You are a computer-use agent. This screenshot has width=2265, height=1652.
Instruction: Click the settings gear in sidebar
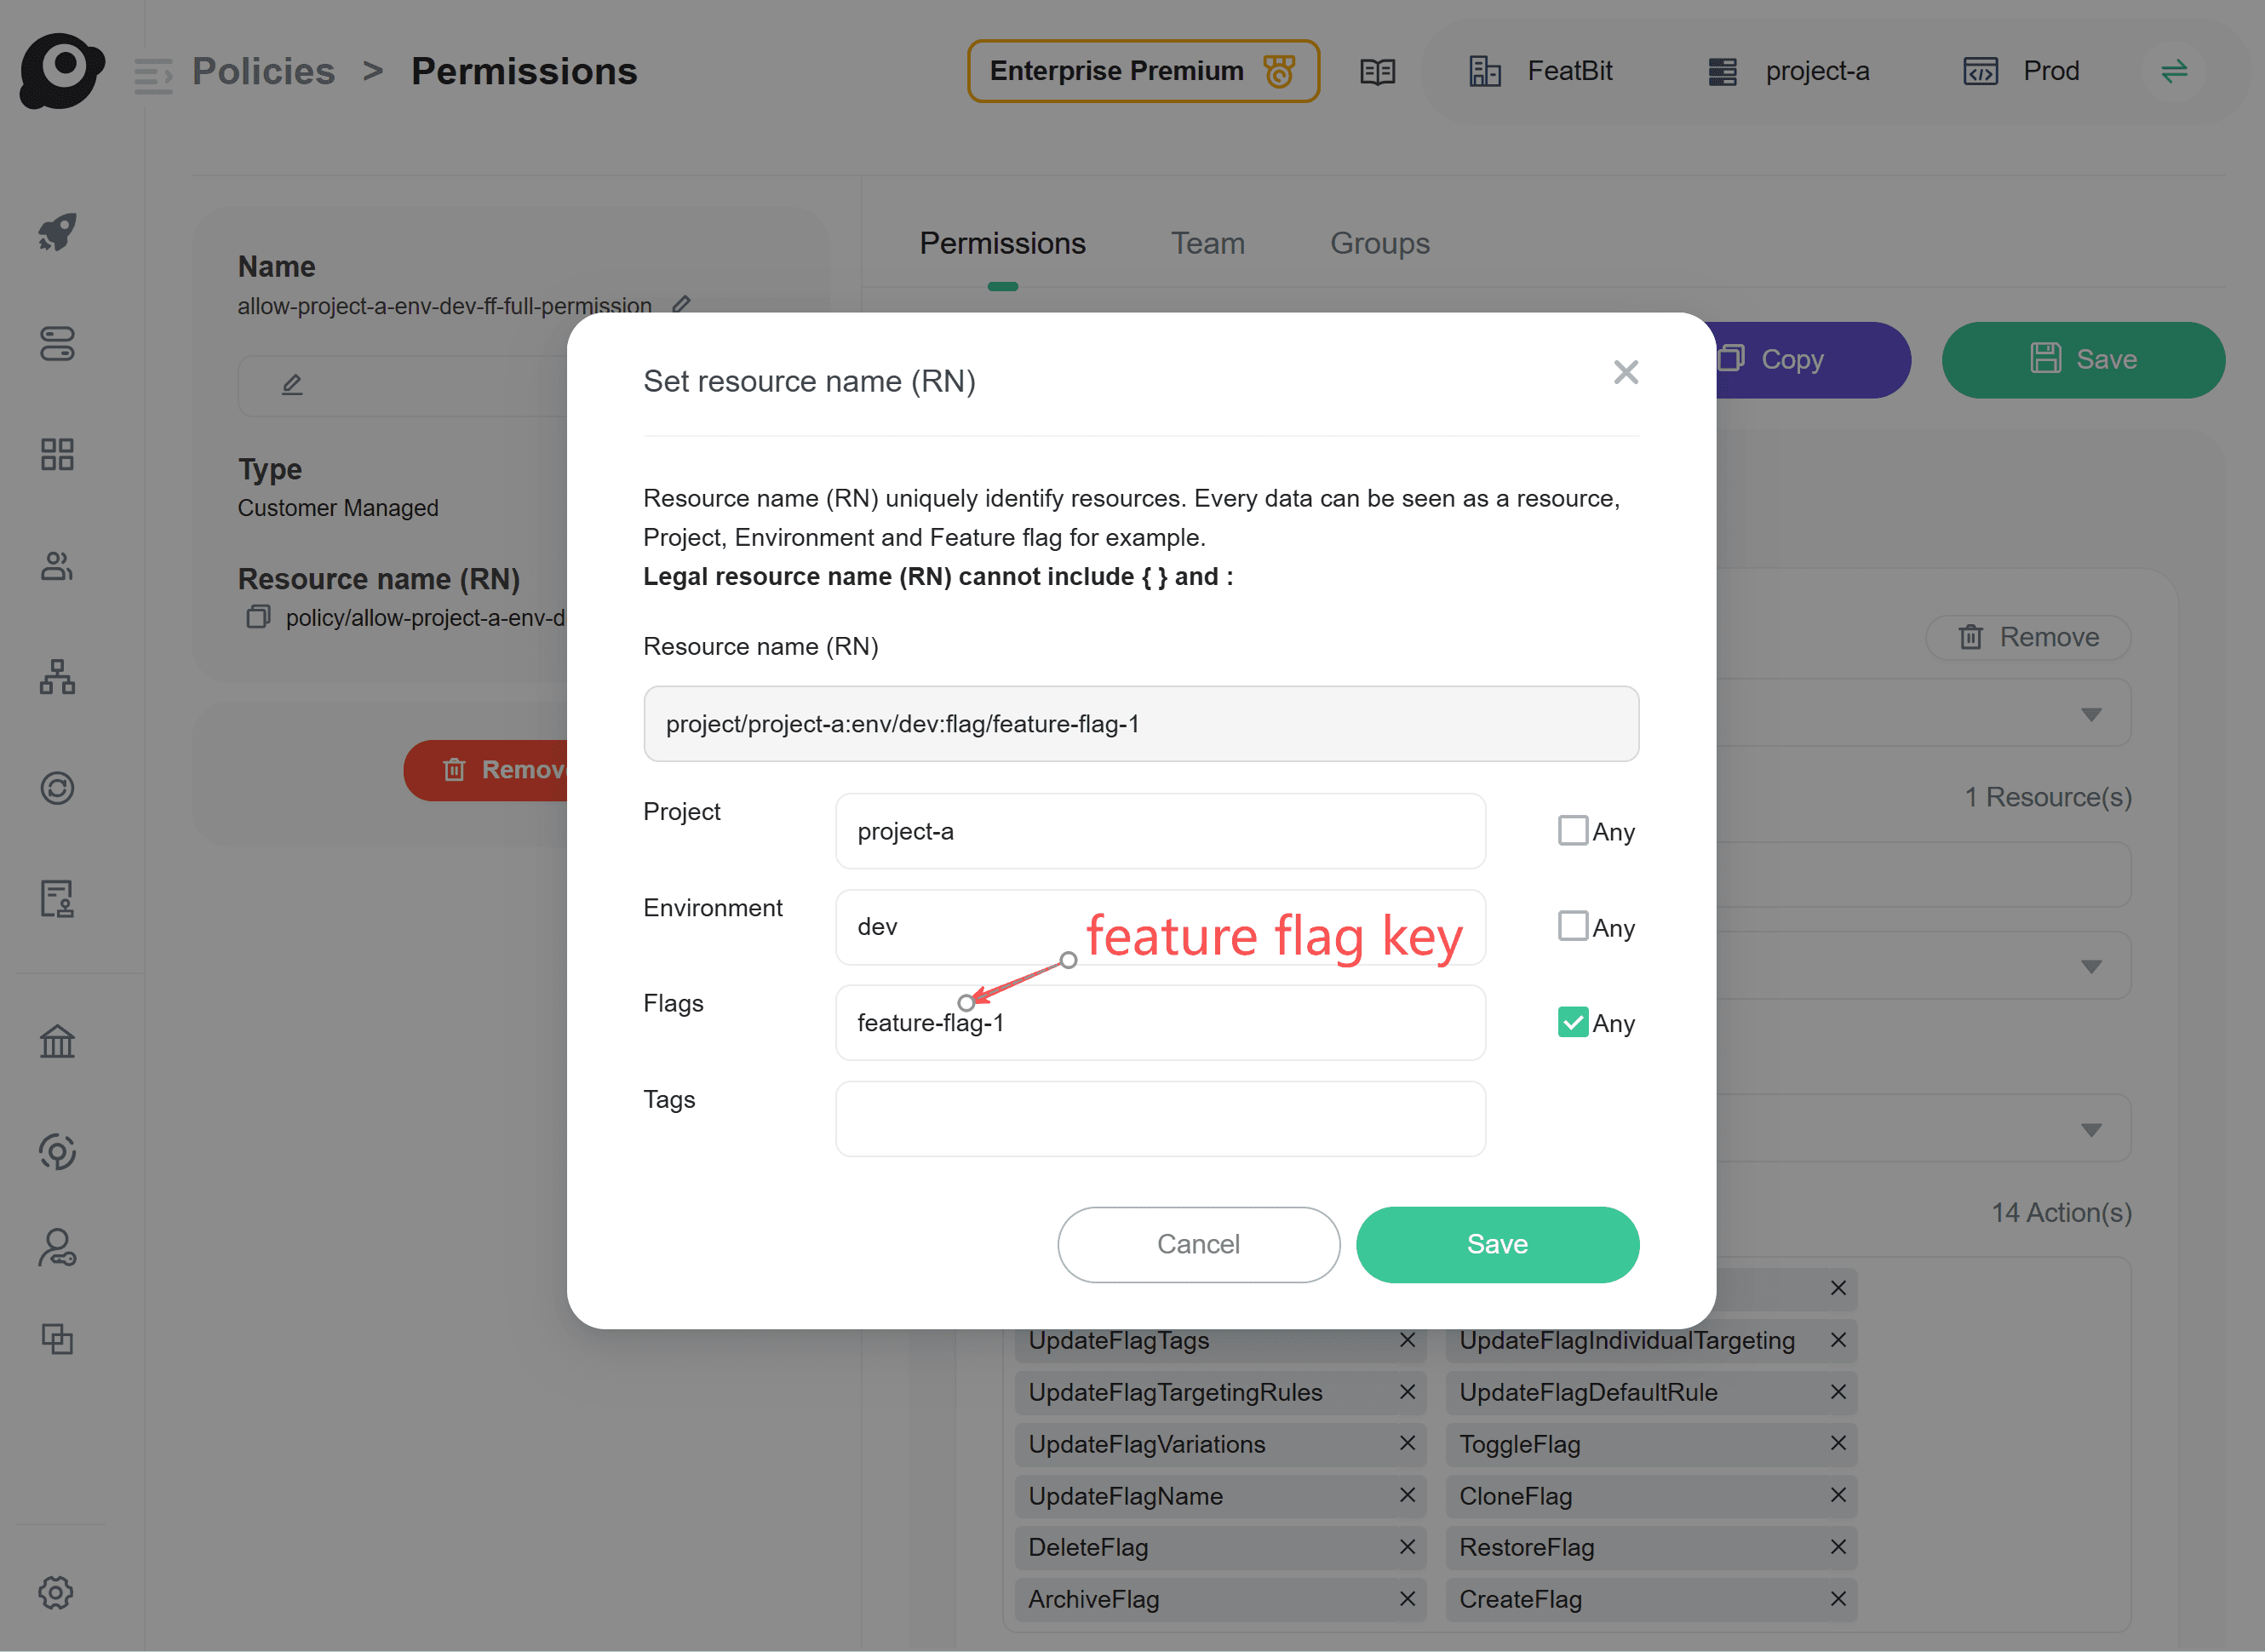[56, 1592]
